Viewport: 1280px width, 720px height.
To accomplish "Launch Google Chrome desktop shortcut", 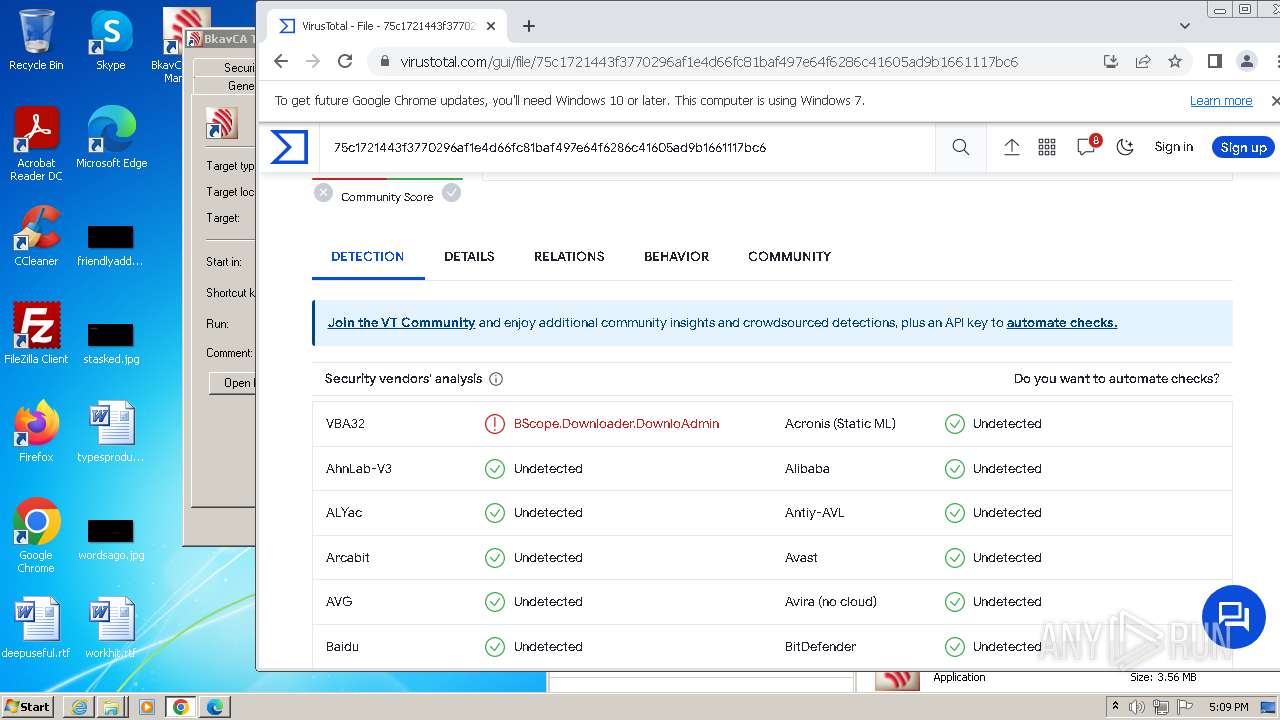I will (36, 536).
